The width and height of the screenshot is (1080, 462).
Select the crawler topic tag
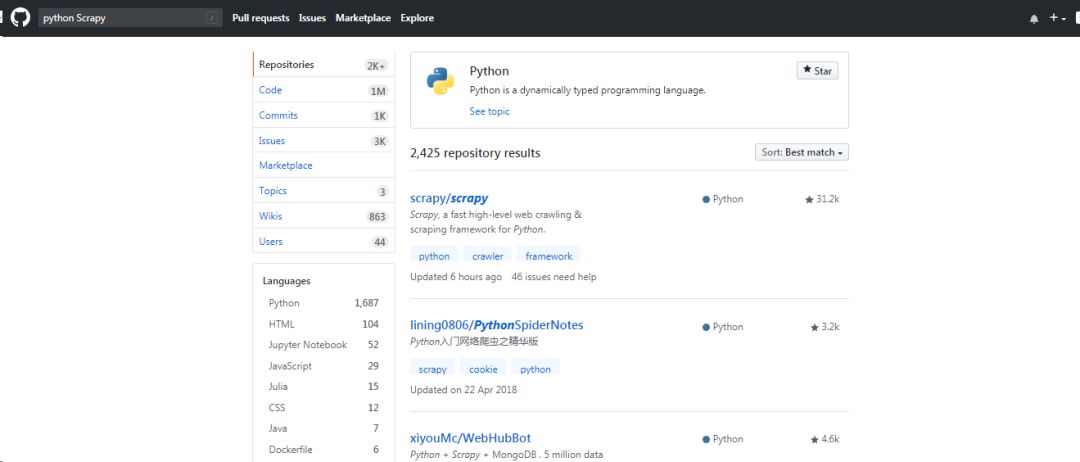click(x=488, y=255)
